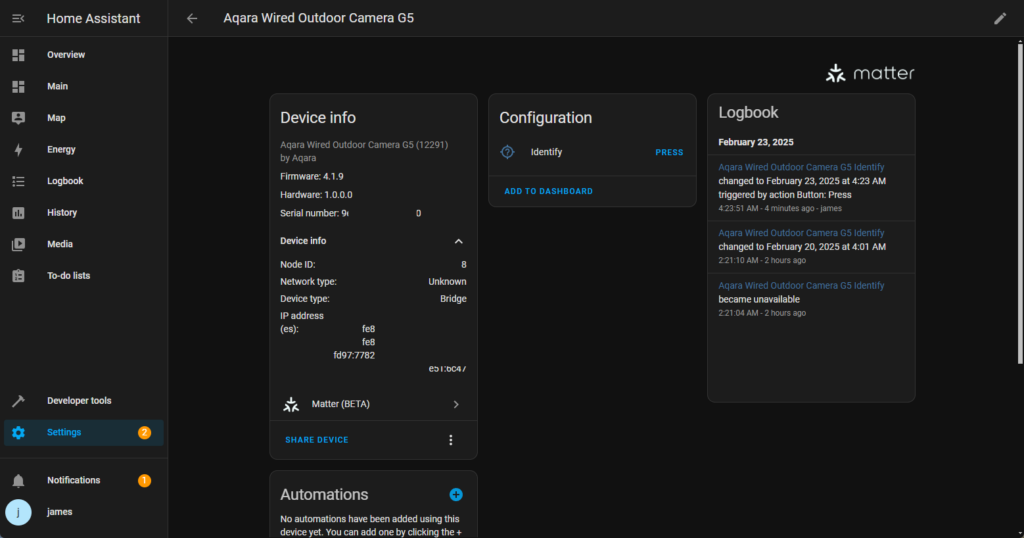Click the page vertical scrollbar
This screenshot has width=1024, height=538.
(1019, 200)
